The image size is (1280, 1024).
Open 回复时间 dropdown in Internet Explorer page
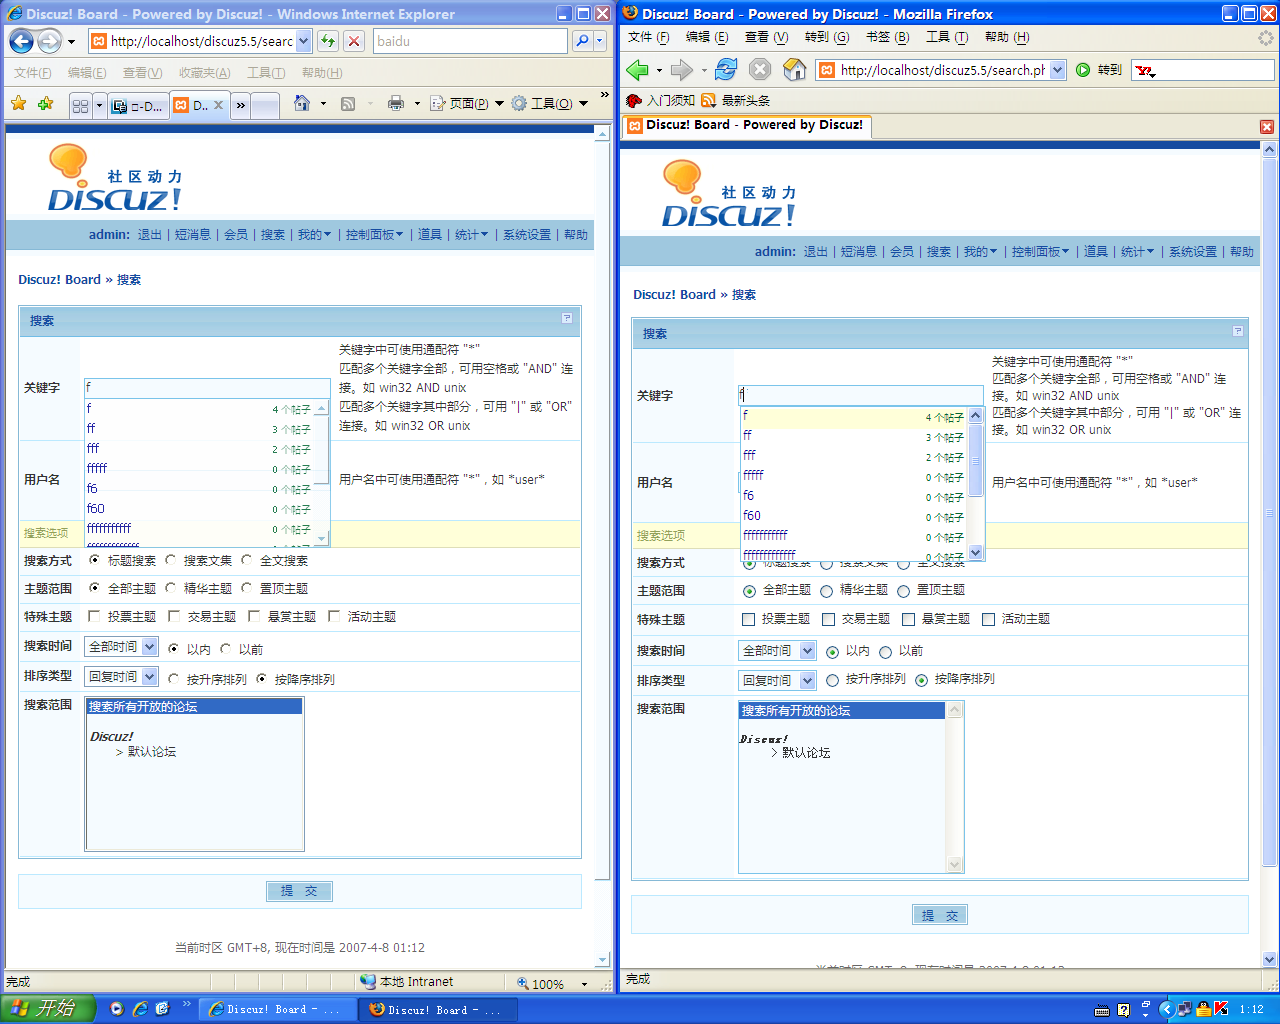[121, 677]
